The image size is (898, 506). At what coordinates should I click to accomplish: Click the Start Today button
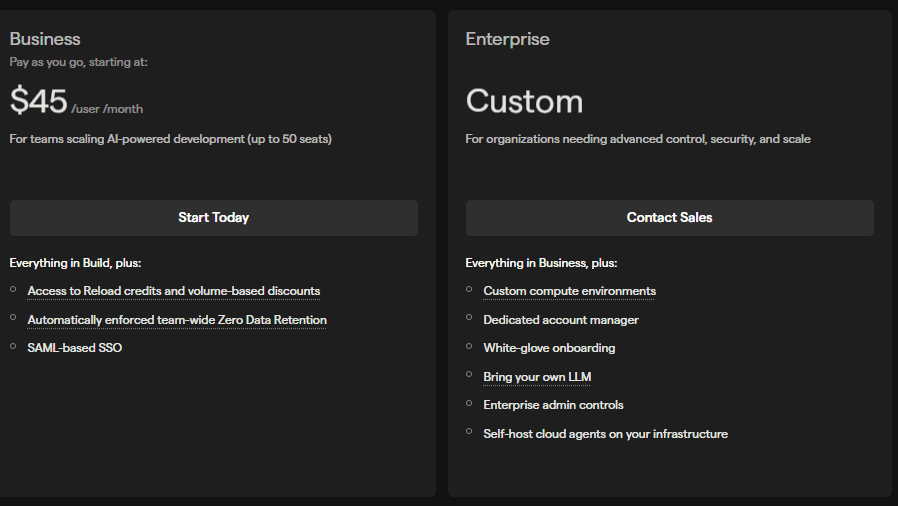(213, 218)
